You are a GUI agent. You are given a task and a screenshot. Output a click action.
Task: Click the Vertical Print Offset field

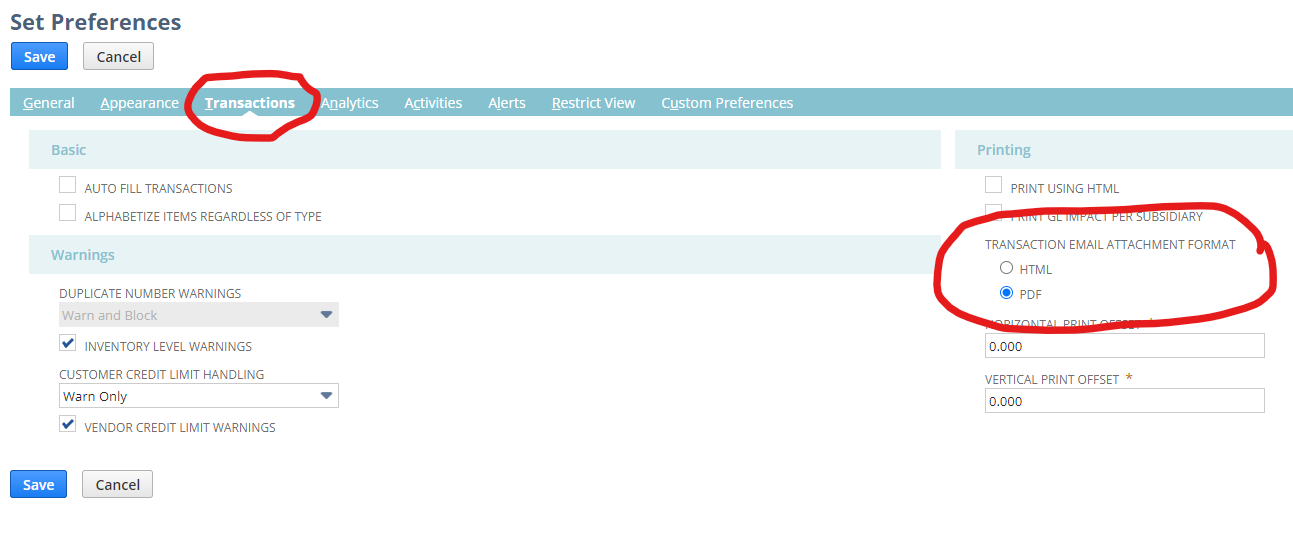point(1125,401)
